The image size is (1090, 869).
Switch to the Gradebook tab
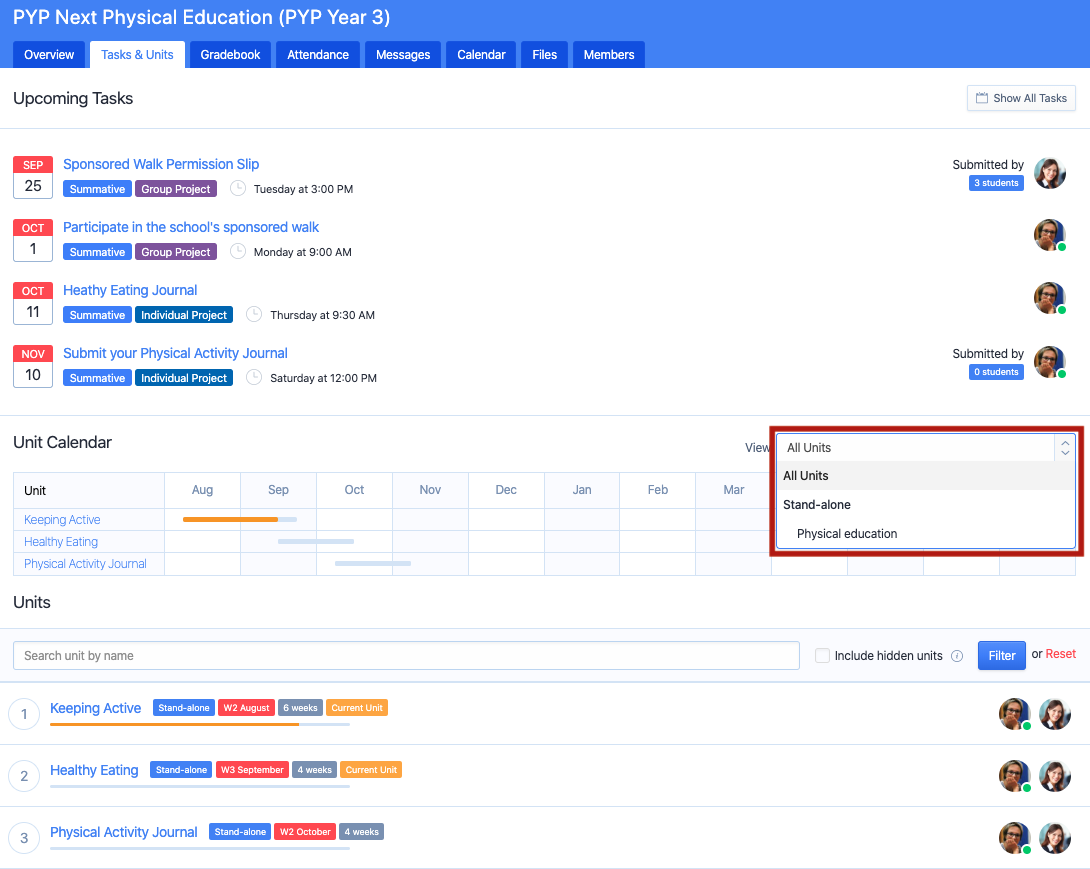(231, 55)
